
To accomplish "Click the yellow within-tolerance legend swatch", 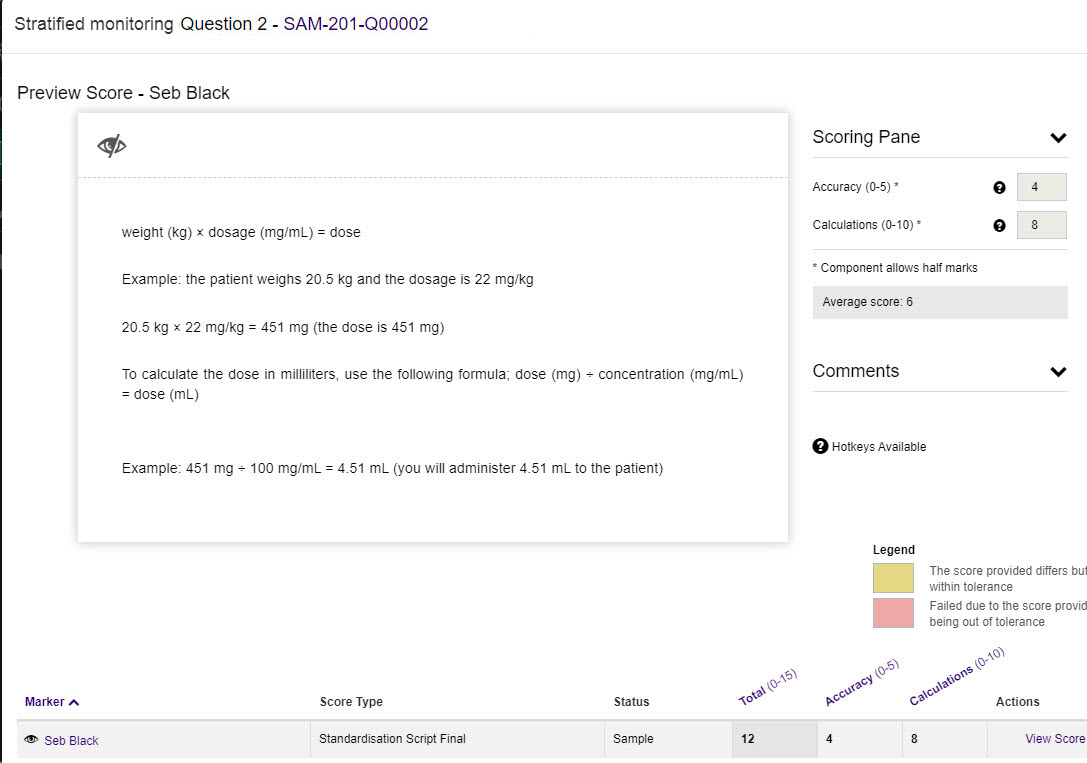I will [x=893, y=578].
